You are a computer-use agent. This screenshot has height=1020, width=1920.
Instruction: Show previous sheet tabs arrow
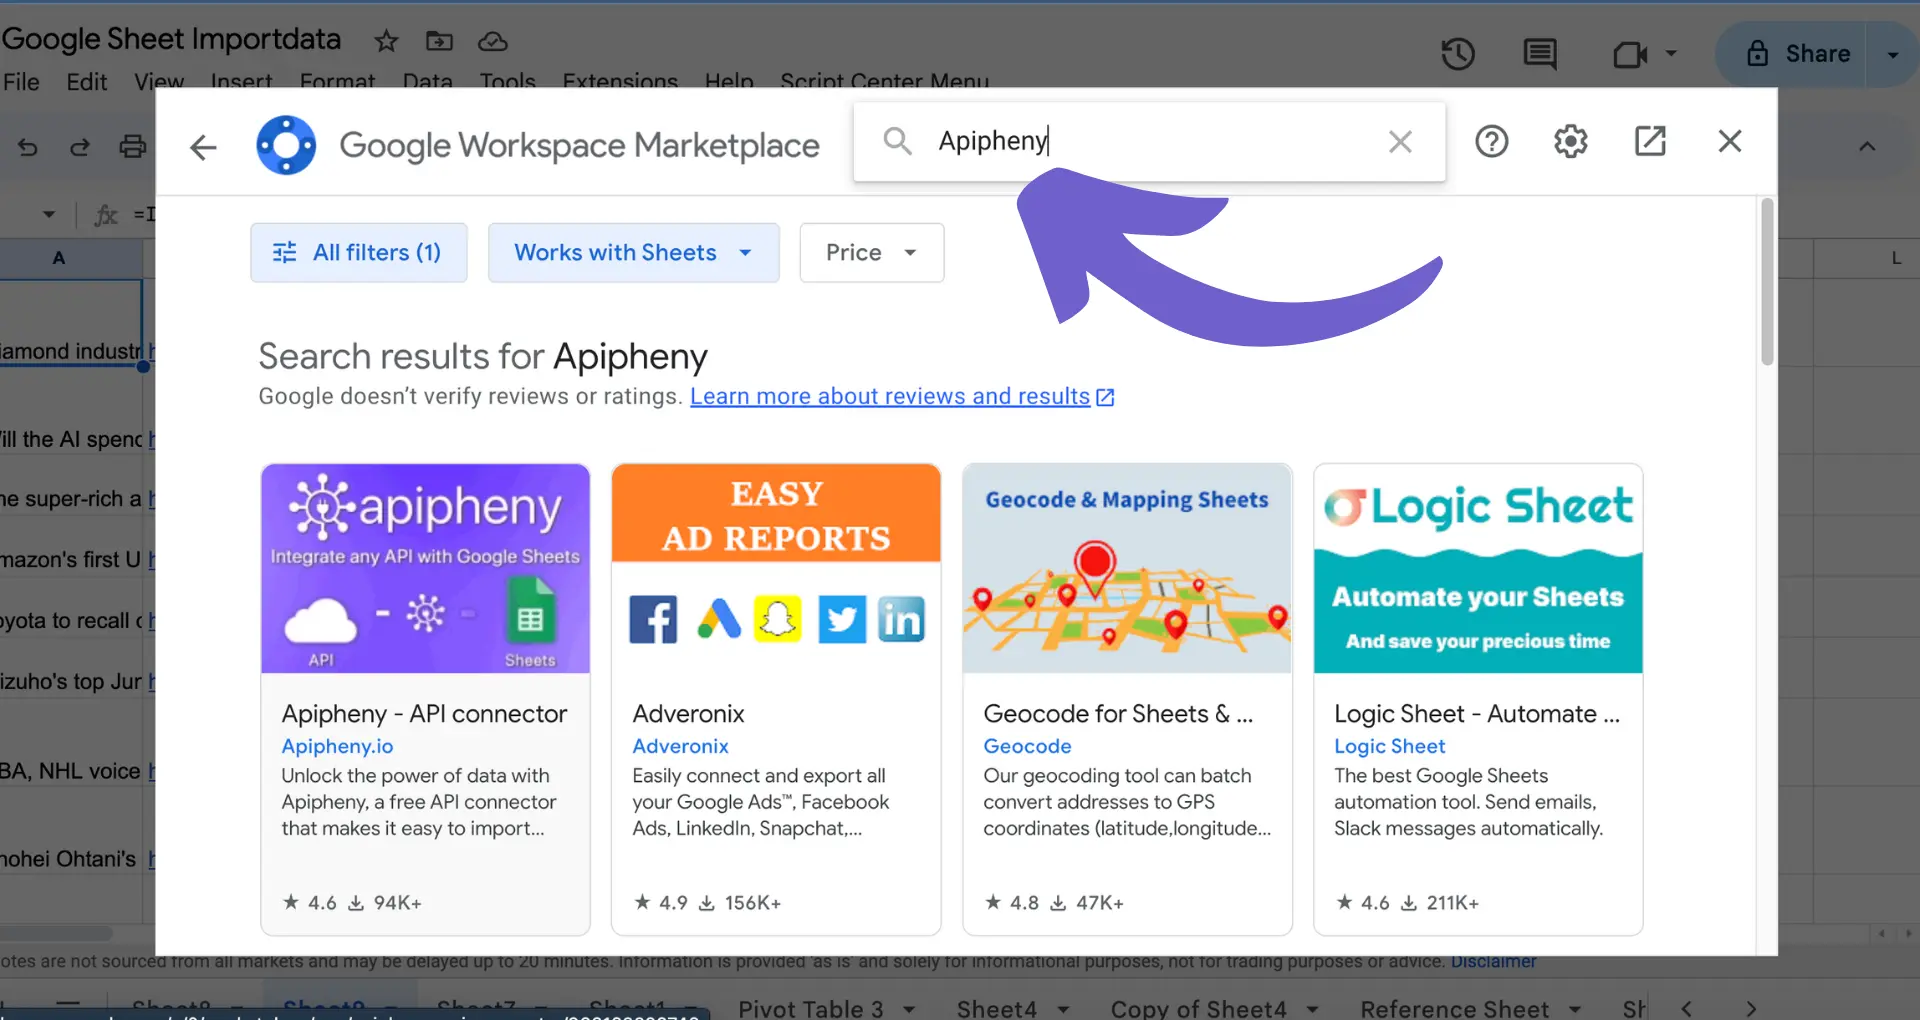click(x=1687, y=1009)
